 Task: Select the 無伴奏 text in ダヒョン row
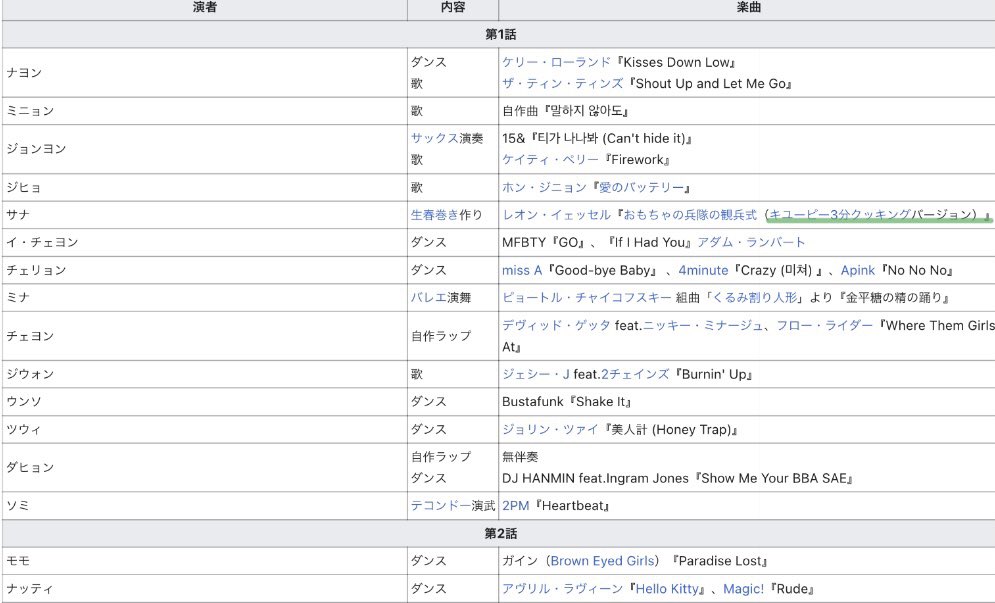(520, 456)
